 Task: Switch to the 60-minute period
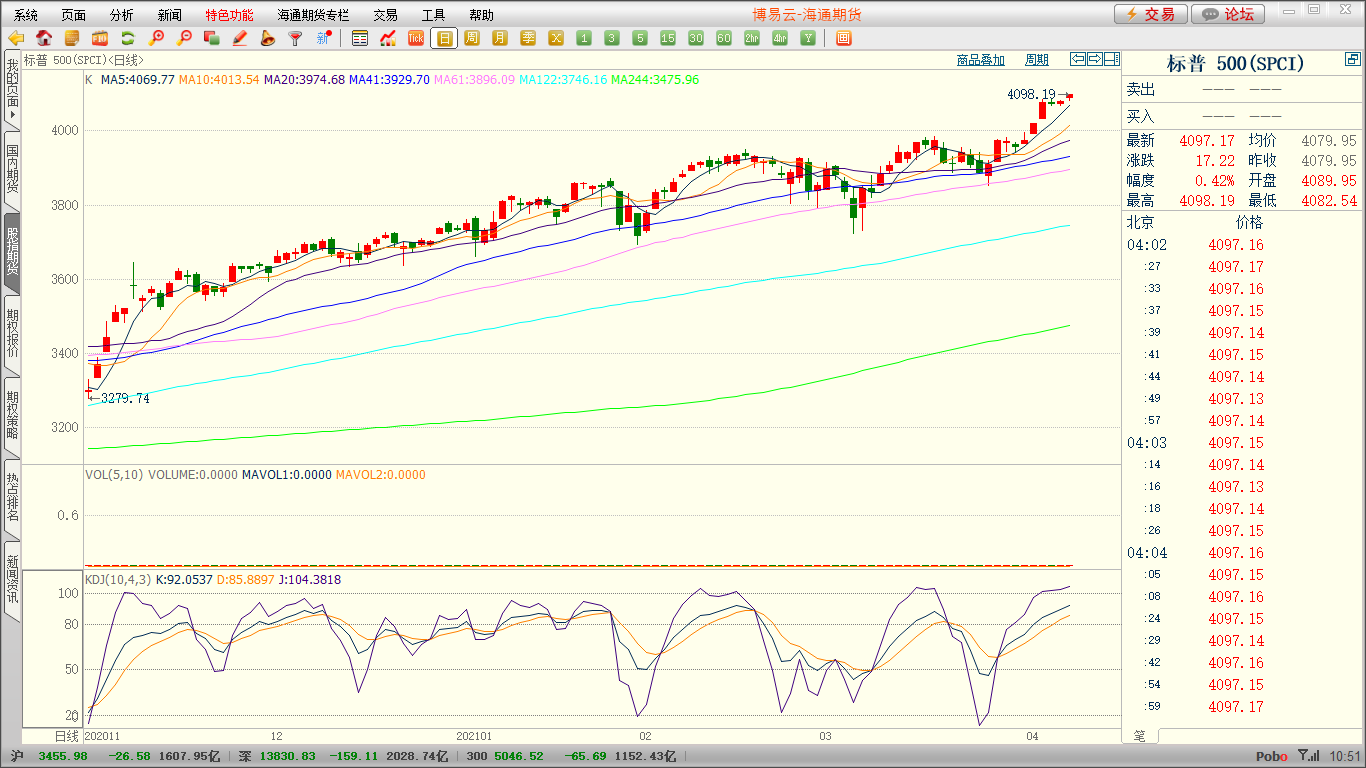[x=724, y=38]
